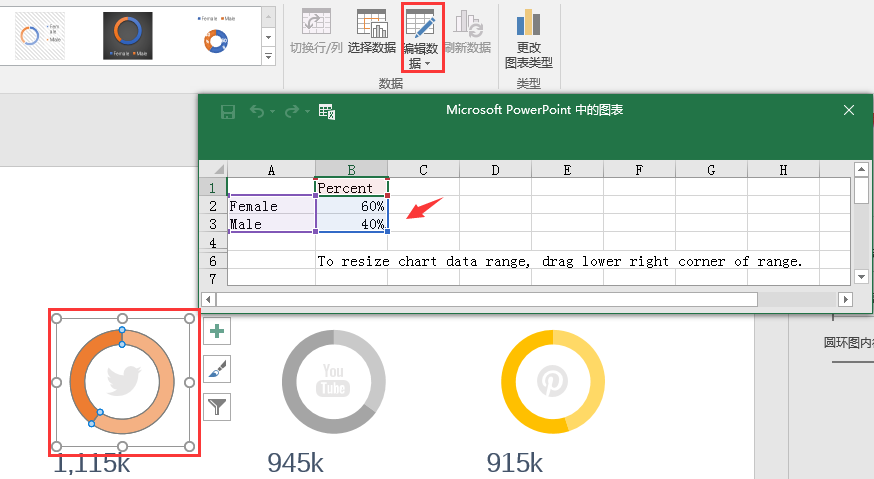This screenshot has width=874, height=479.
Task: Select row 3 header
Action: (213, 224)
